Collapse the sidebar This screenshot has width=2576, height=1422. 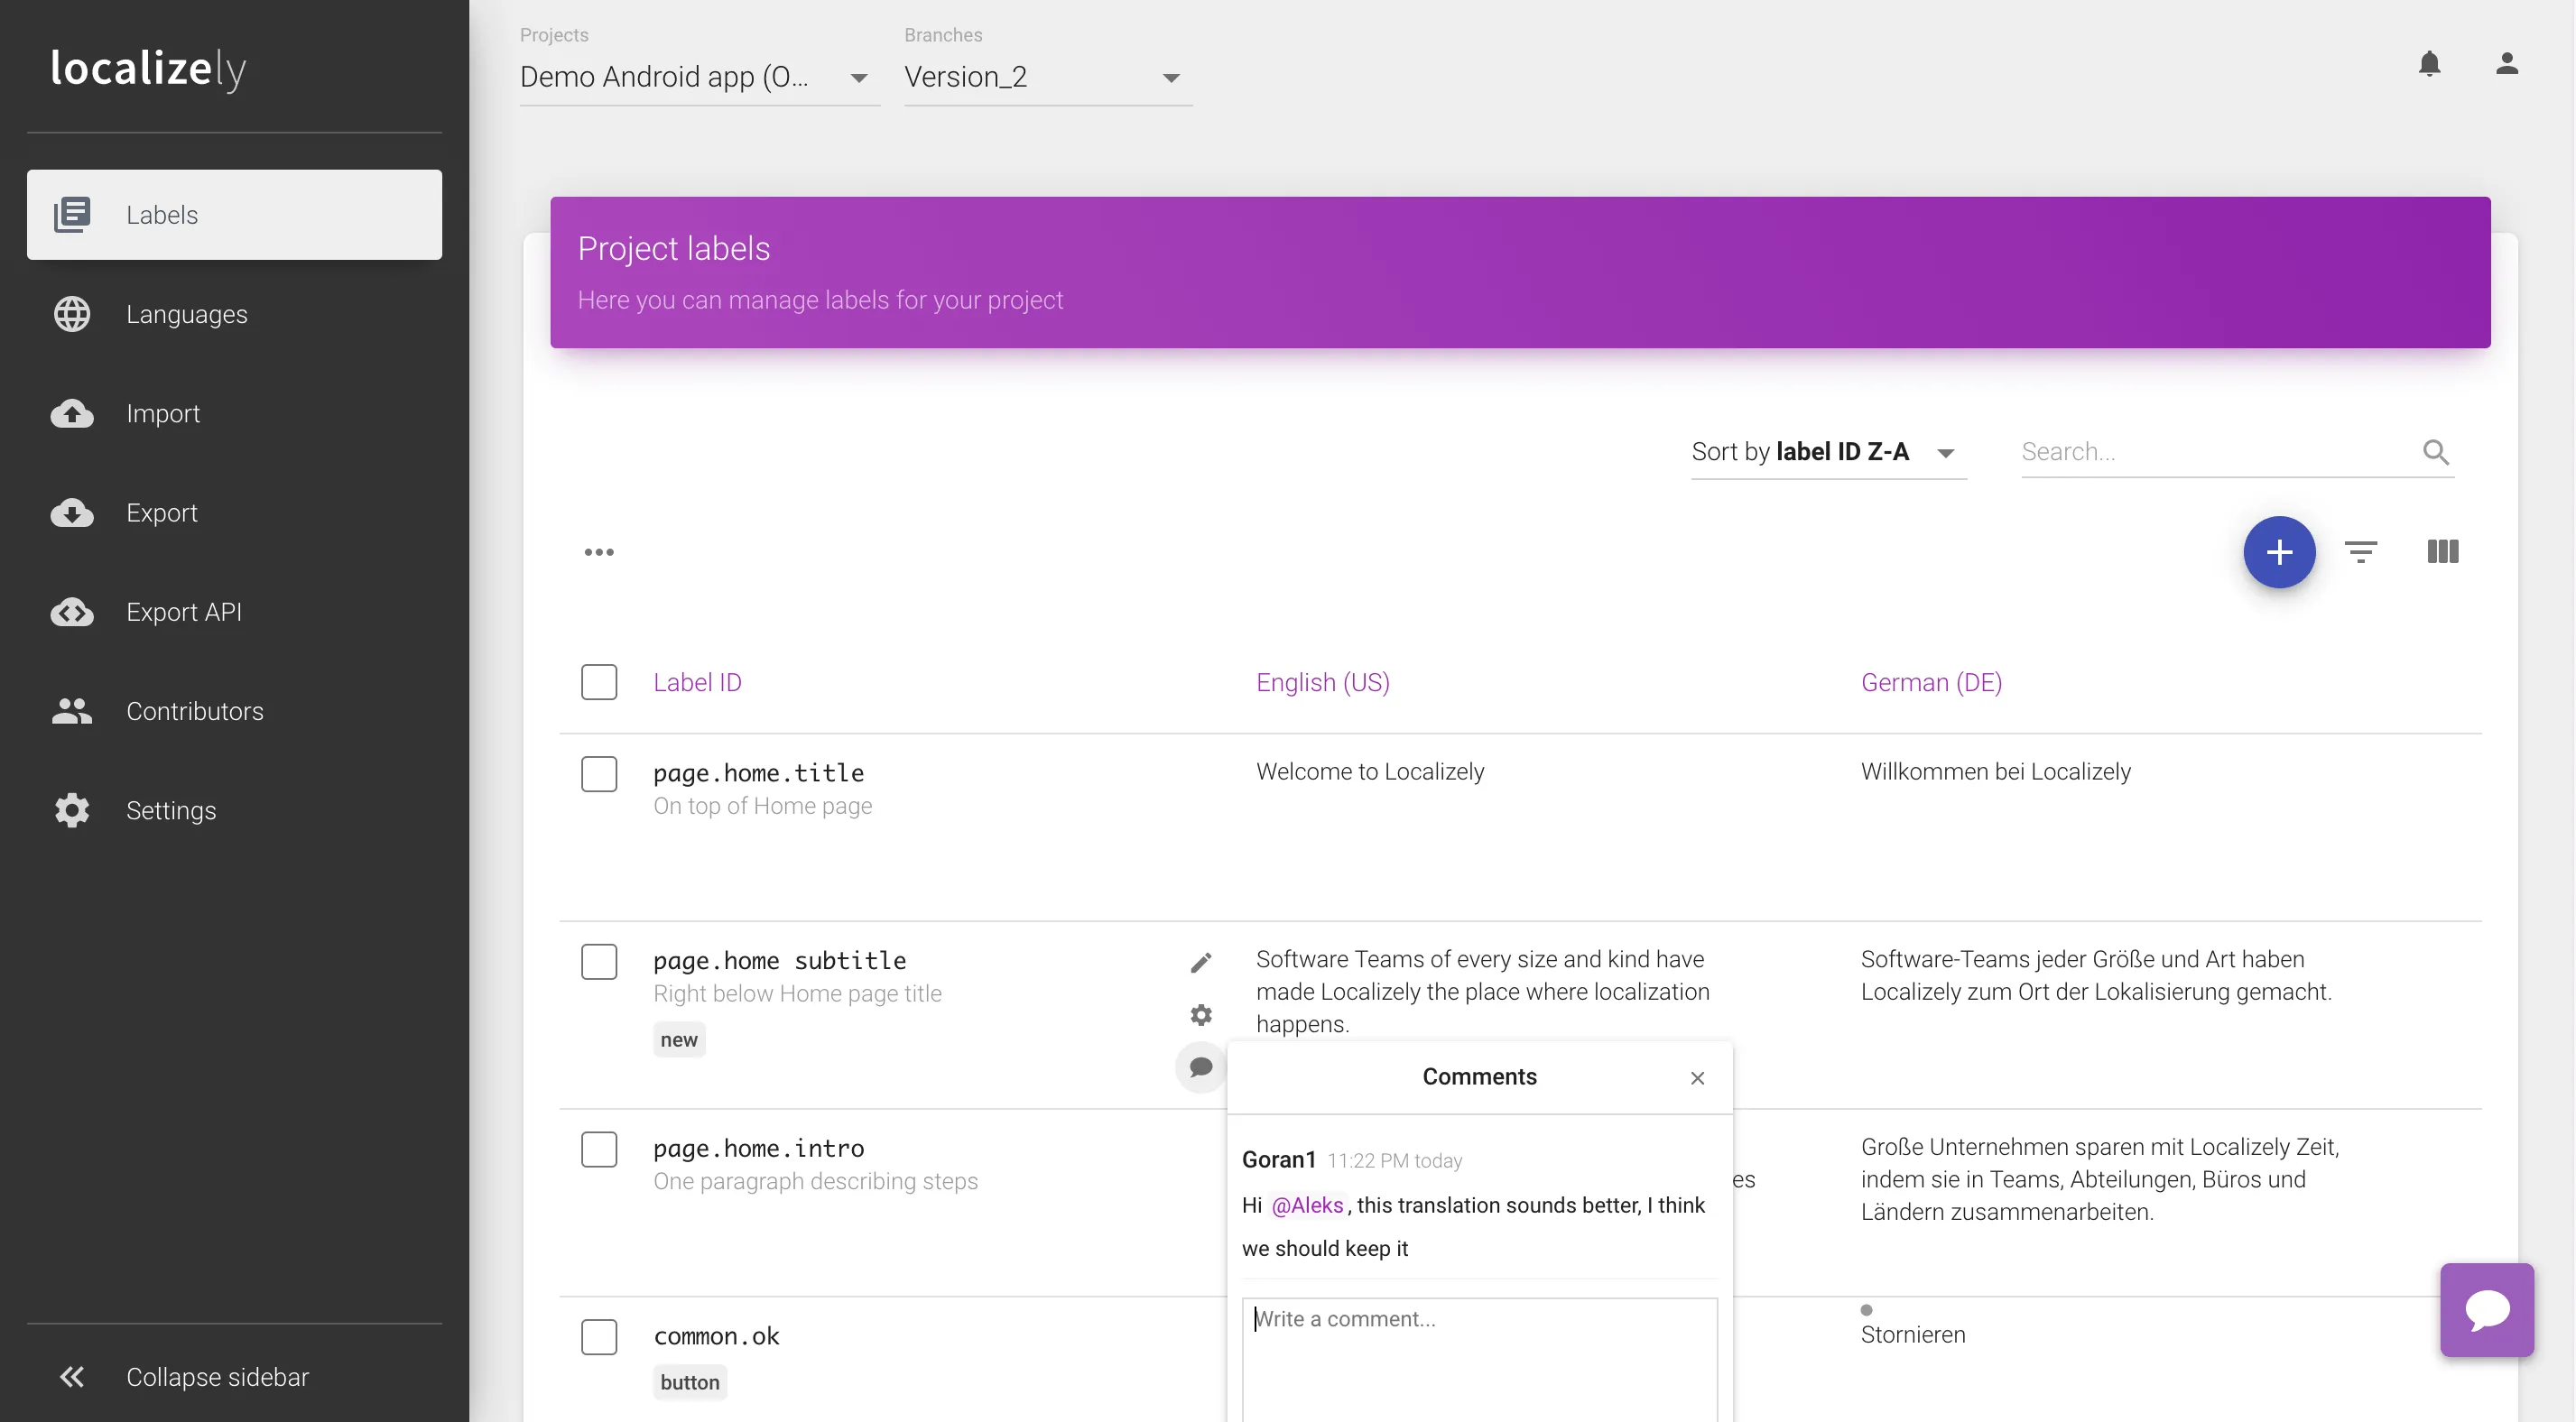pyautogui.click(x=70, y=1375)
